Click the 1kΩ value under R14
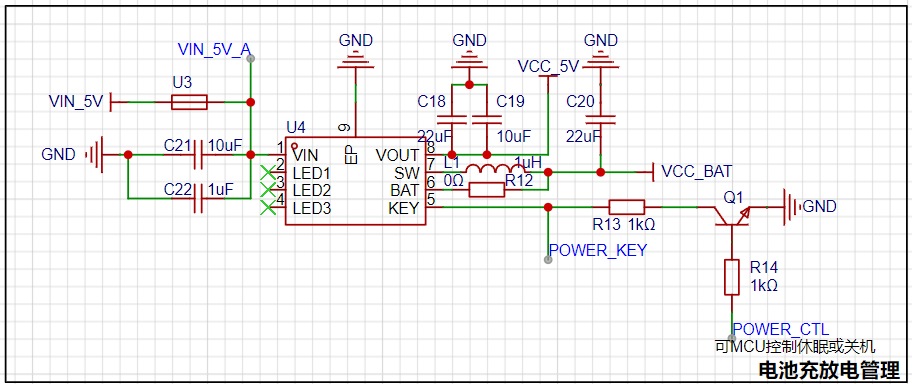Screen dimensions: 912x384 click(x=764, y=286)
